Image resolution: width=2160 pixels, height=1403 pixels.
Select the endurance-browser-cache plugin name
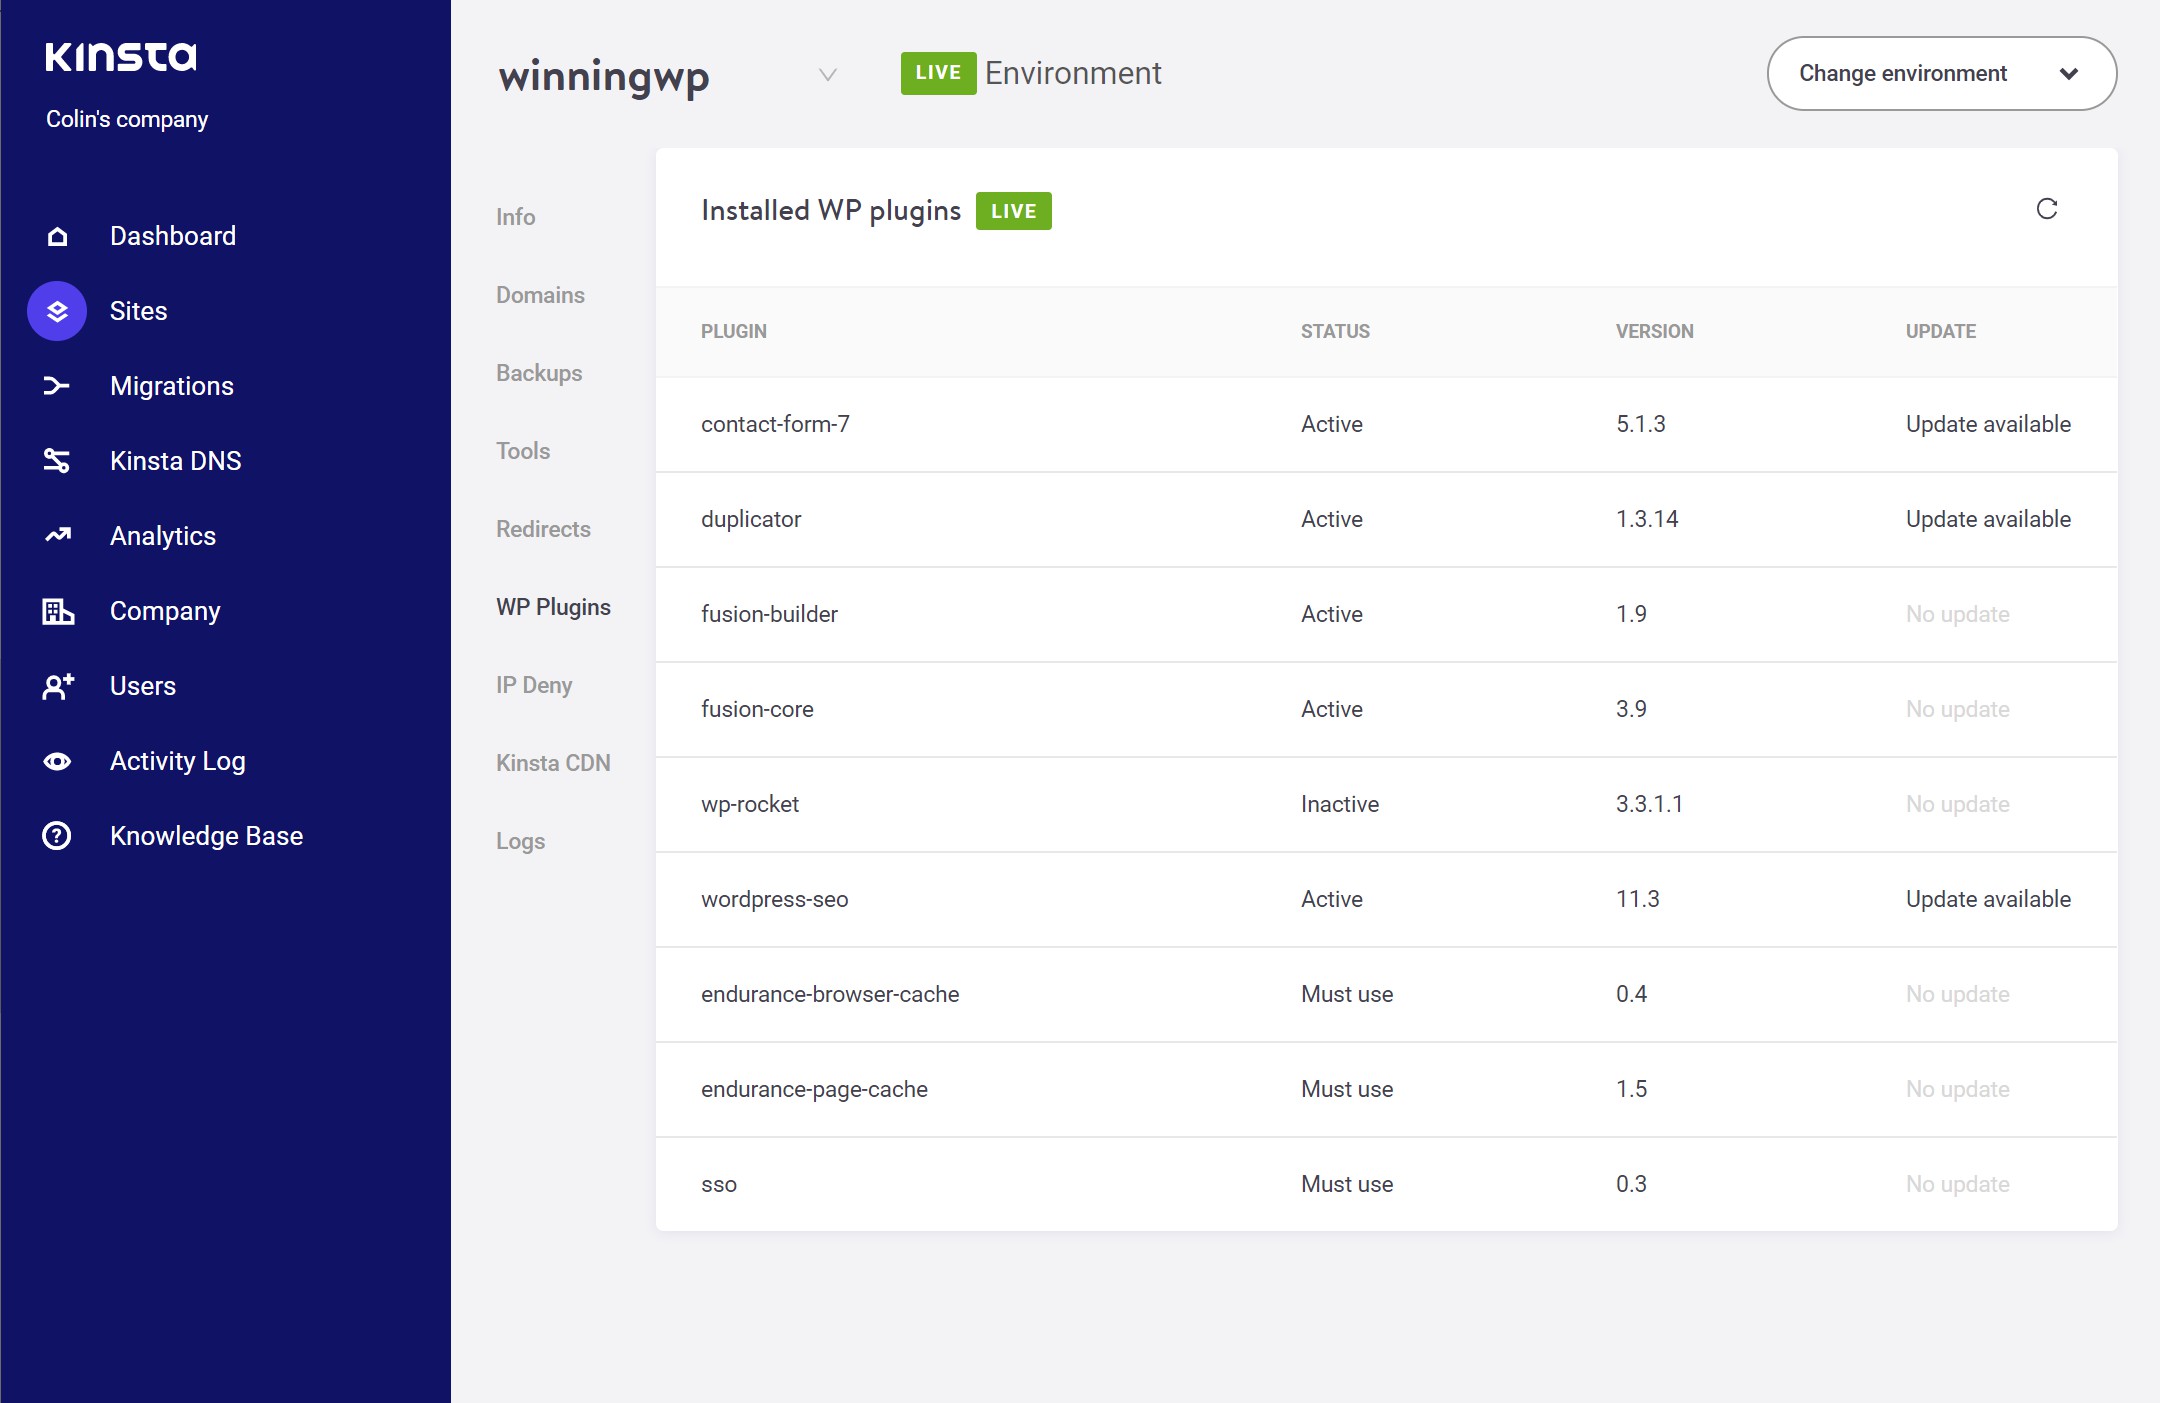(x=830, y=994)
